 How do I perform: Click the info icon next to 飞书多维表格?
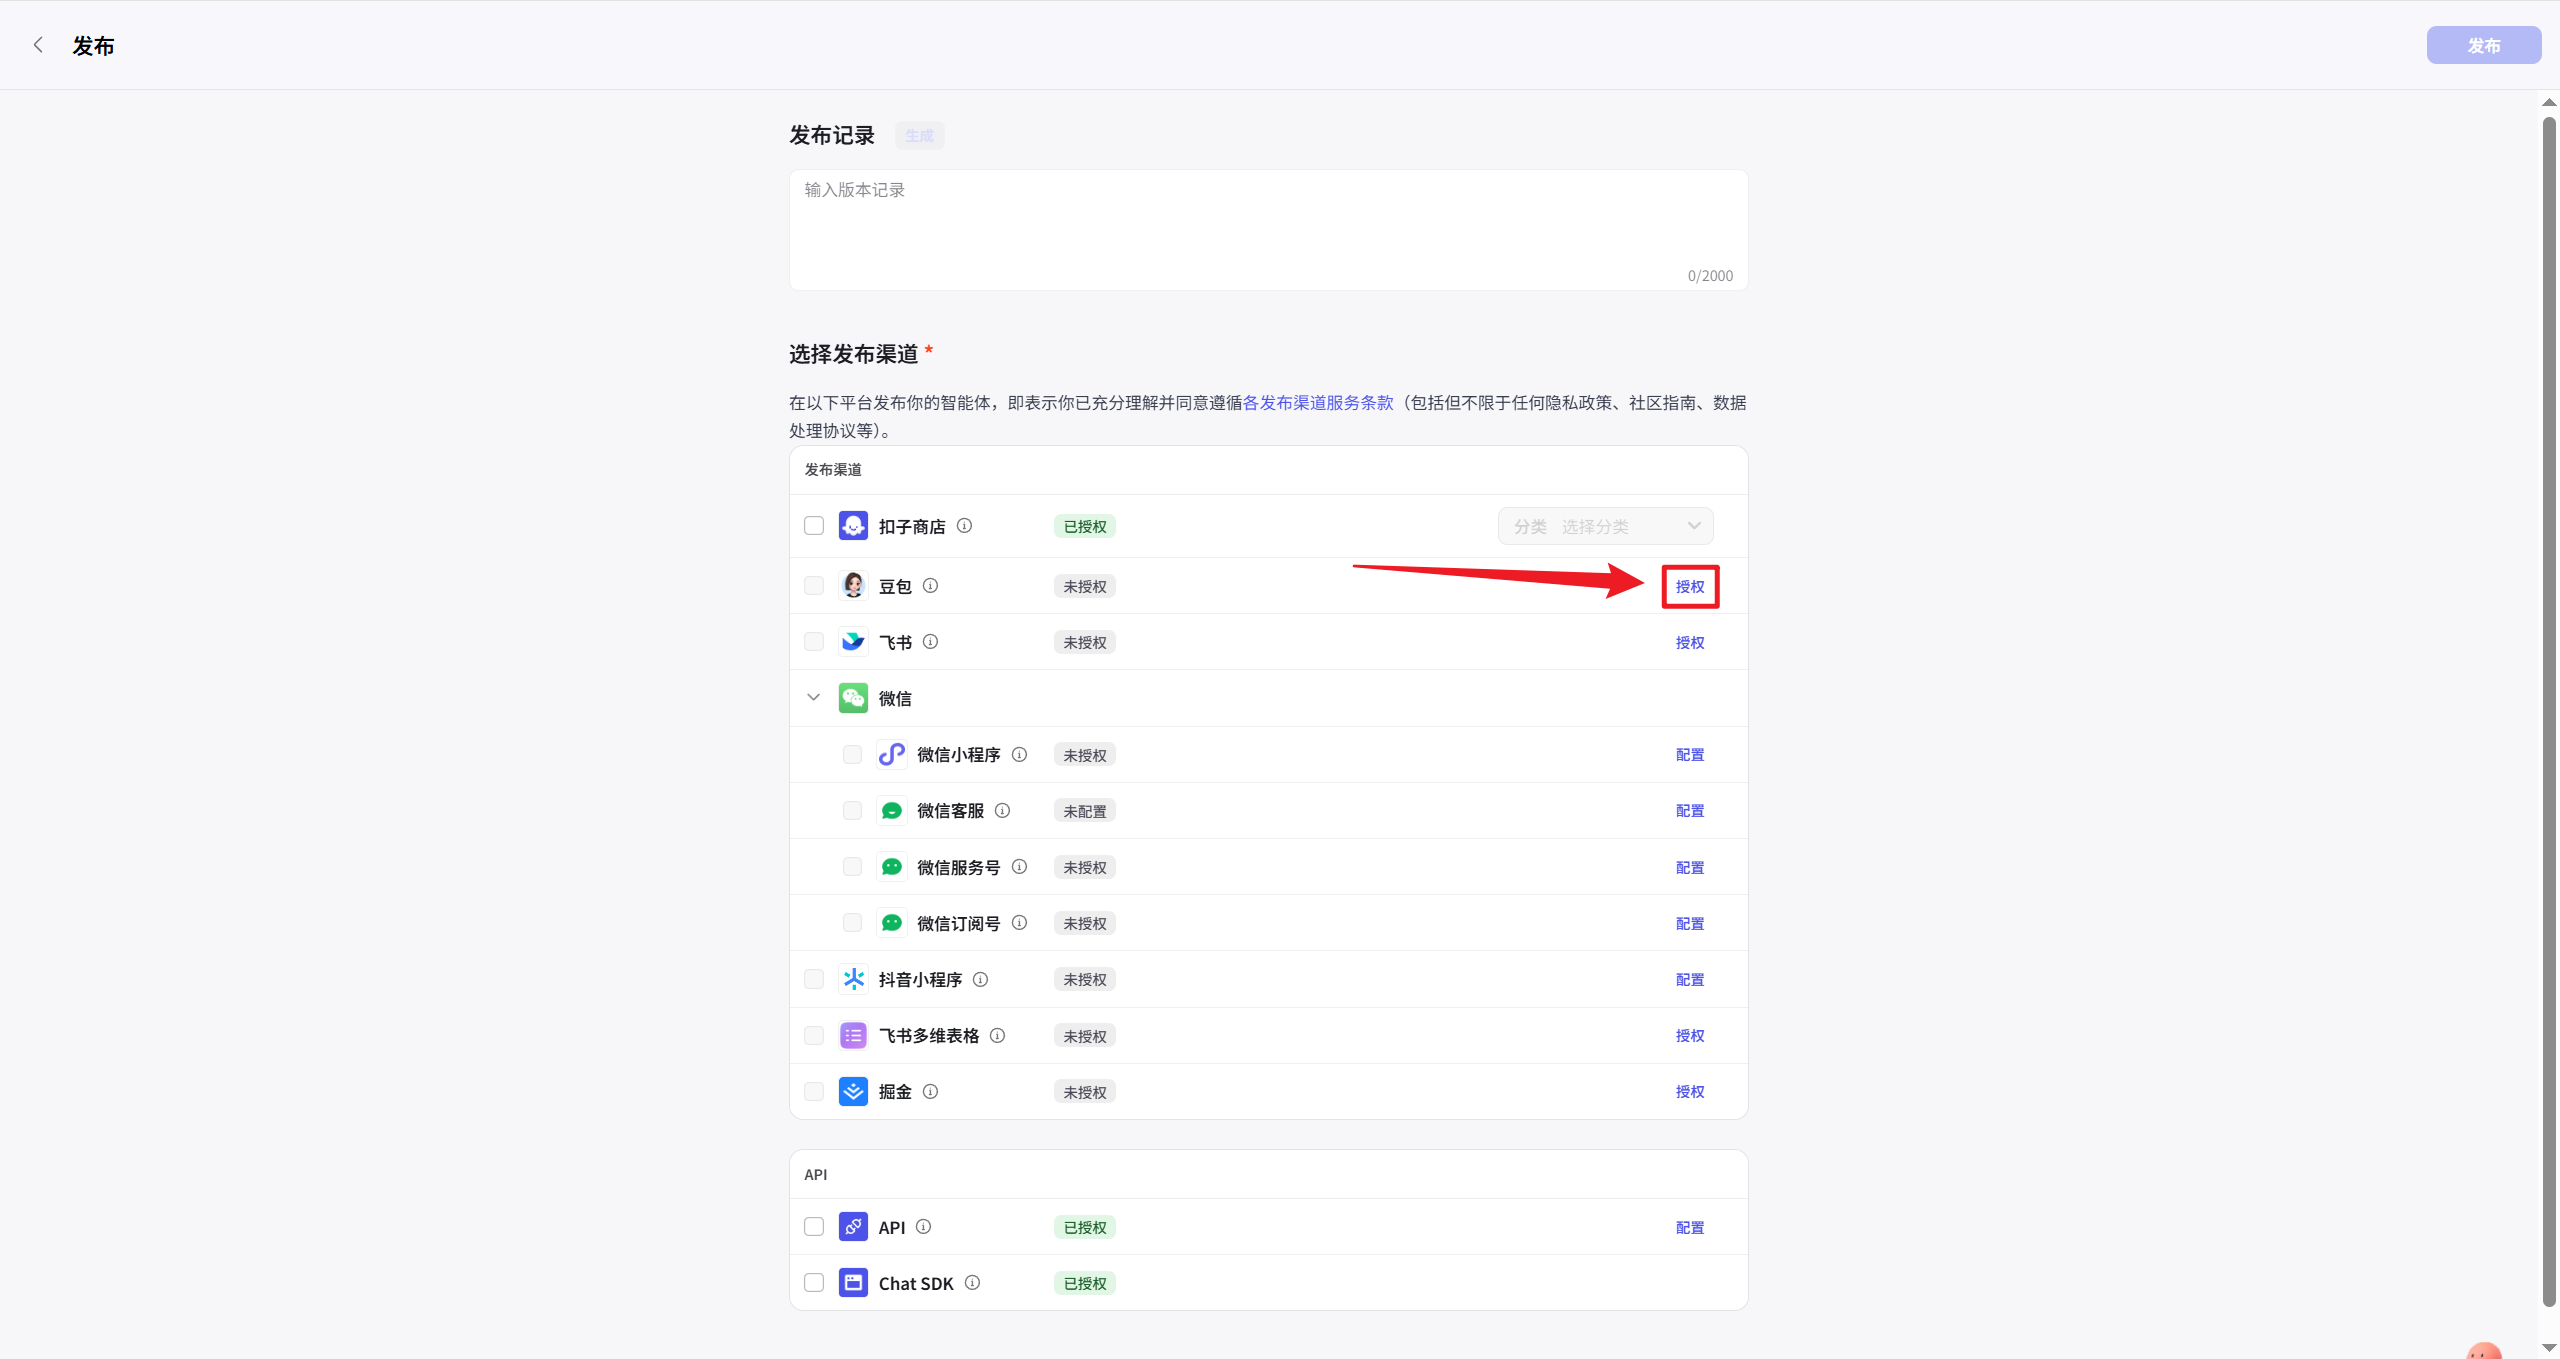(x=998, y=1036)
